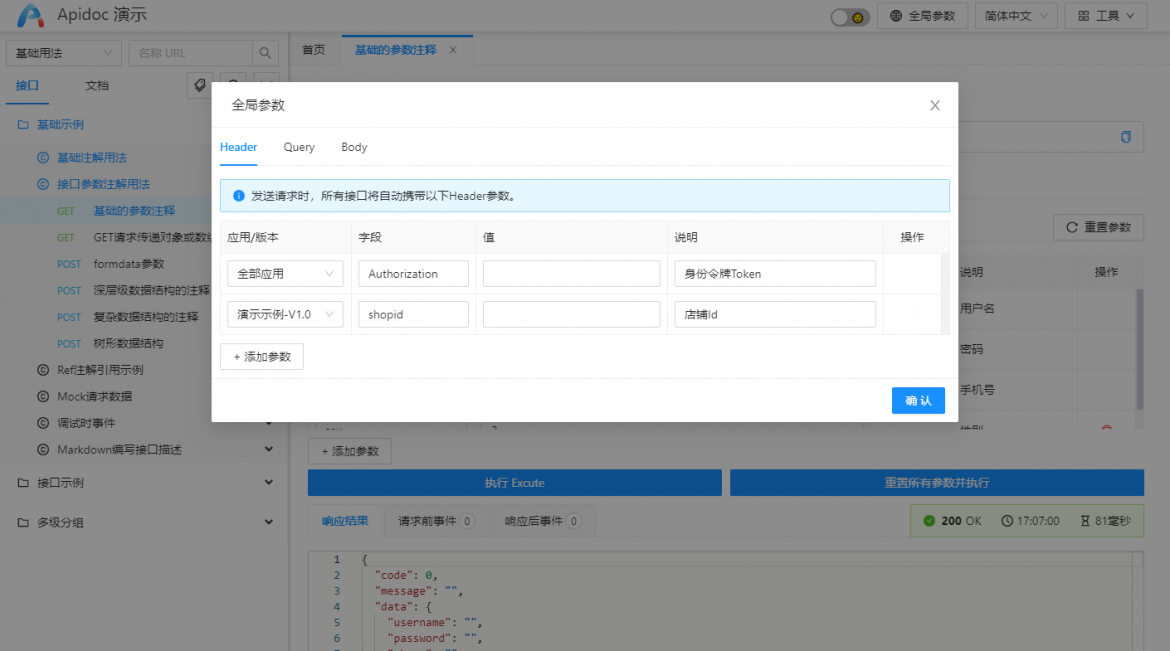
Task: Select 接口参数注解用法 controller node
Action: pos(104,184)
